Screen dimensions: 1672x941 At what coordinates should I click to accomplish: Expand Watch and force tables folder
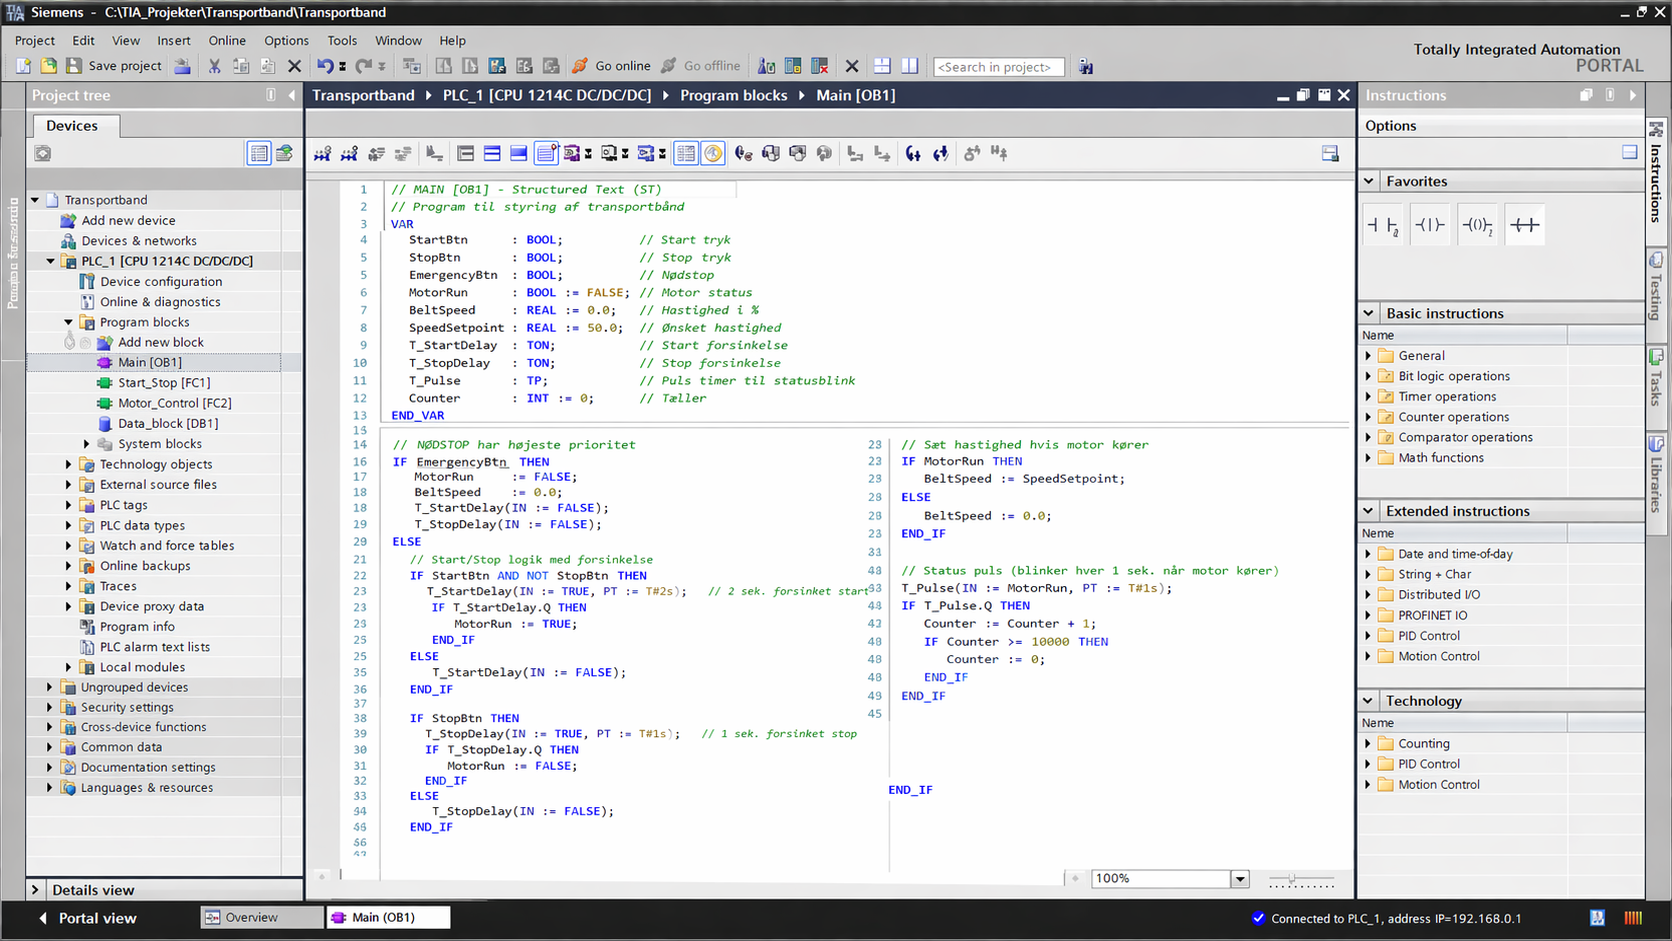[x=69, y=546]
